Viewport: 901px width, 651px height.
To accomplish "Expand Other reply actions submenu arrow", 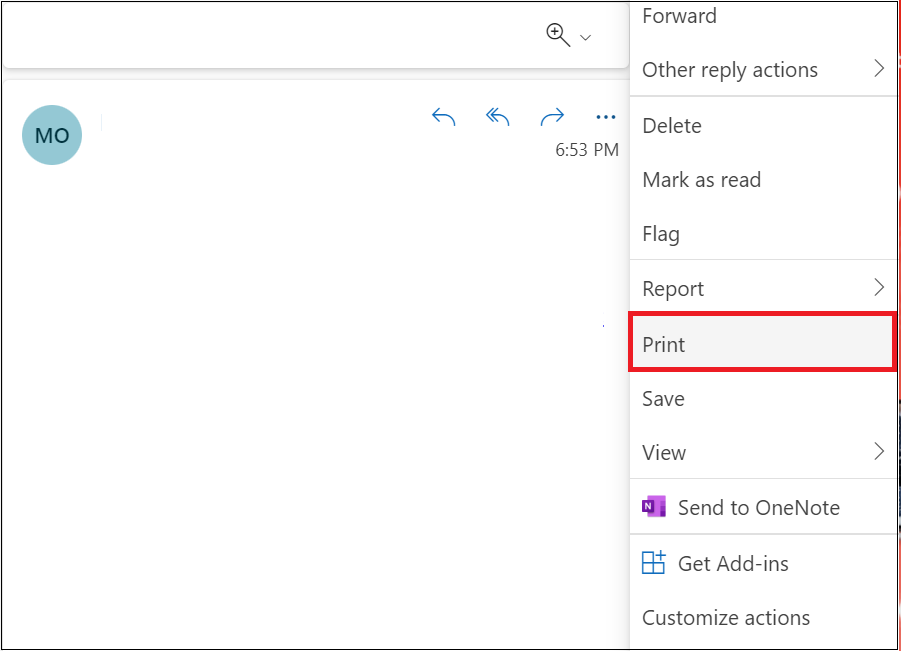I will [x=879, y=68].
